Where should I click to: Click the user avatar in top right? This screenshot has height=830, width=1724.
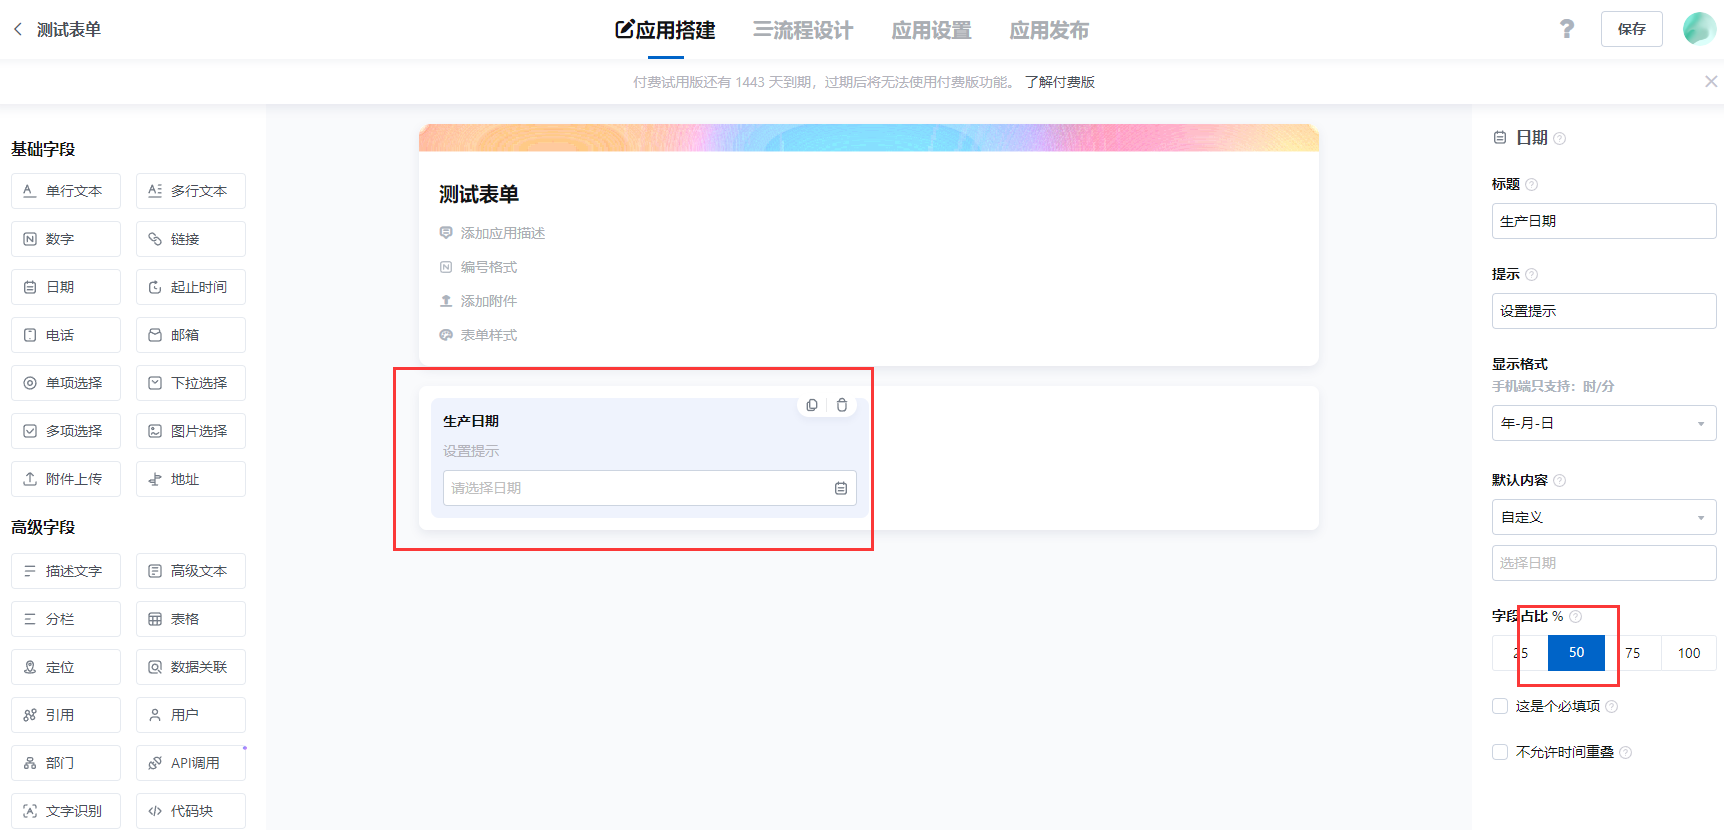(1699, 29)
